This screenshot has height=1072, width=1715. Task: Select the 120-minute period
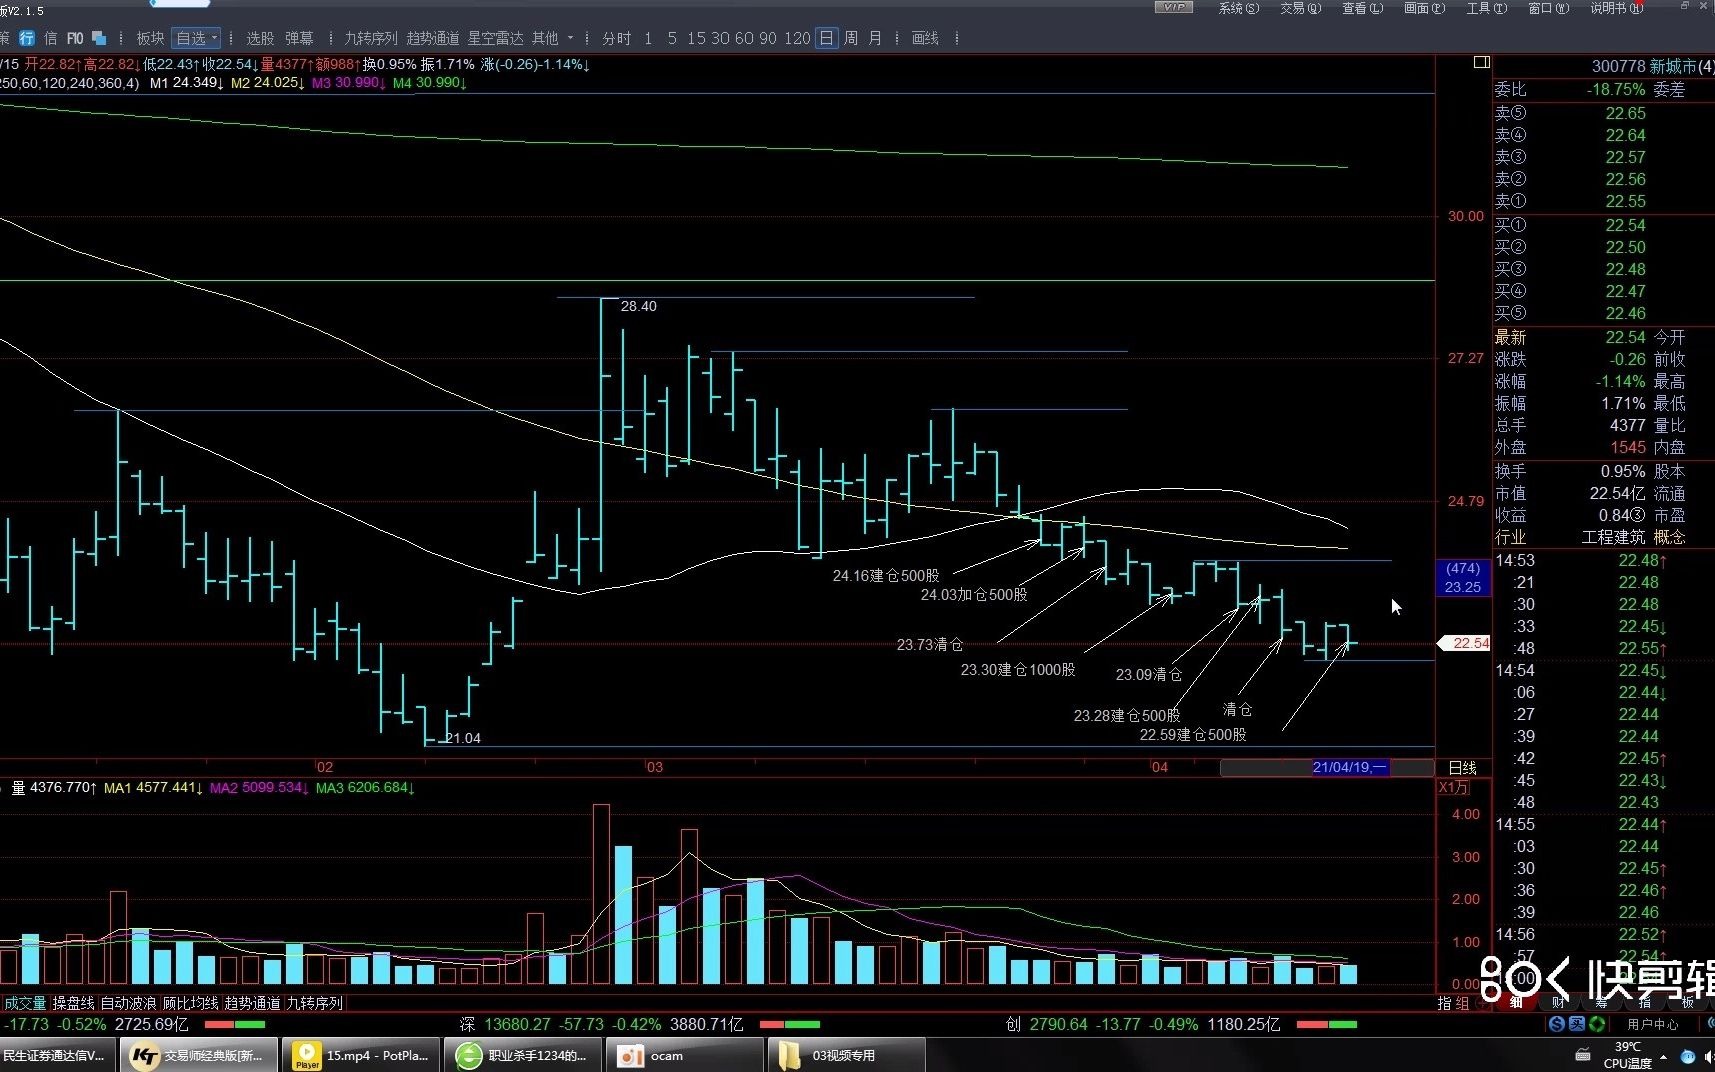click(797, 38)
